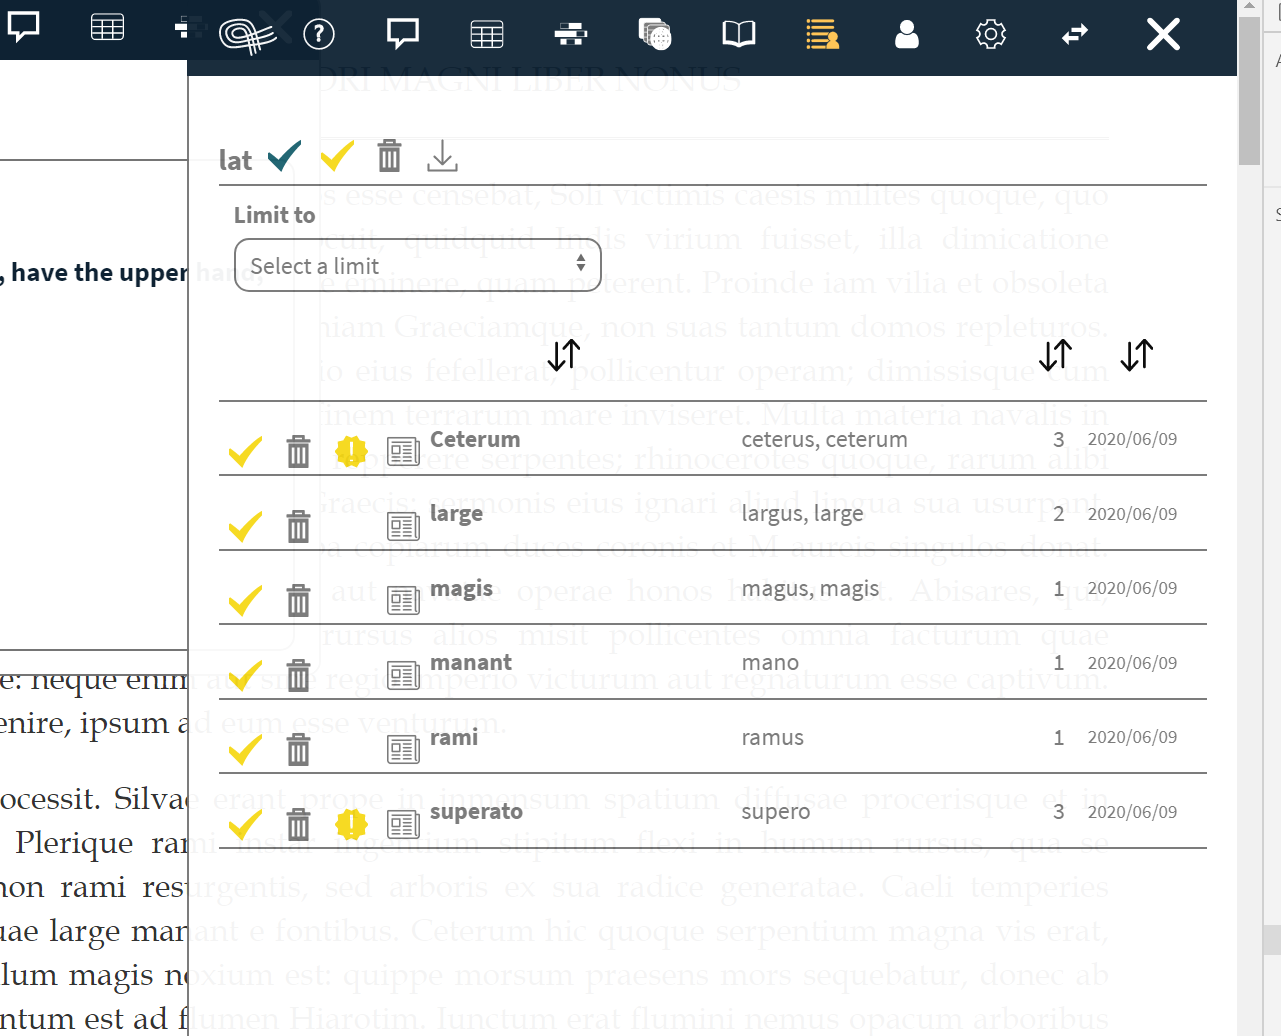
Task: Open the user account panel
Action: click(x=906, y=33)
